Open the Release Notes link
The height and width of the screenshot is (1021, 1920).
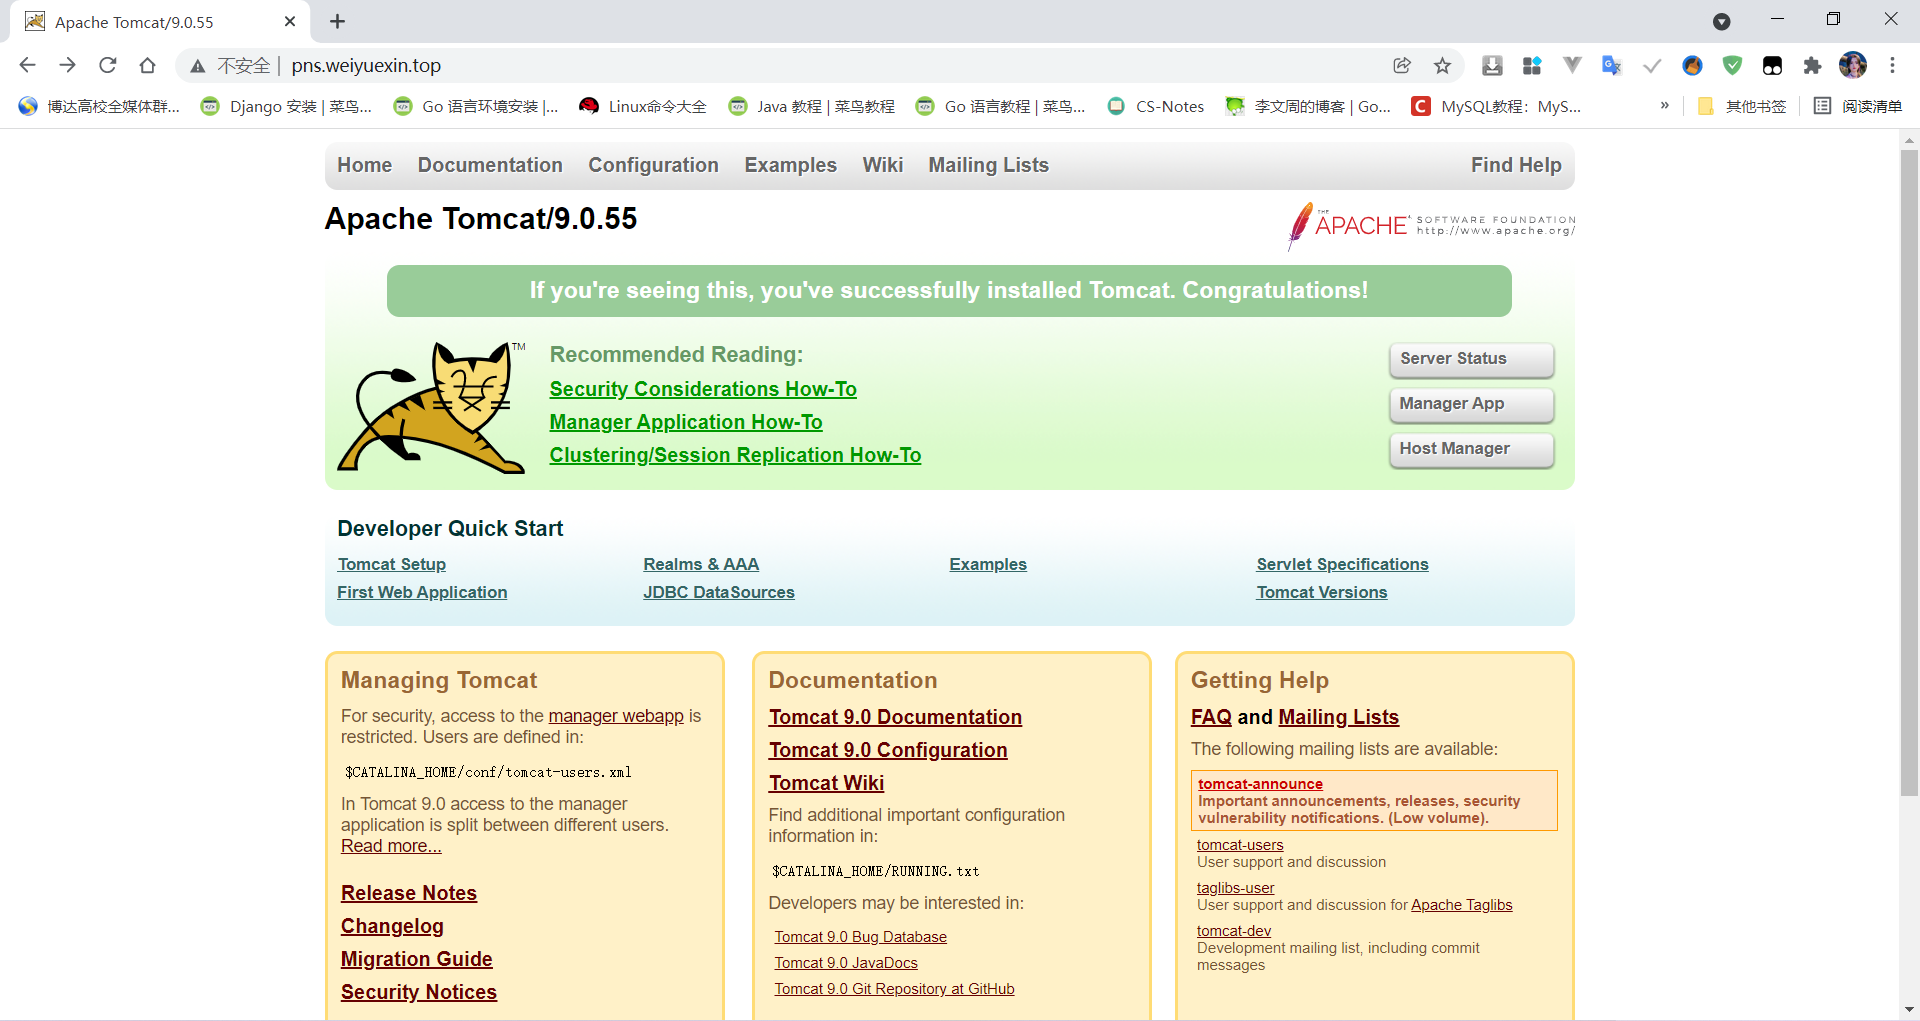pyautogui.click(x=409, y=893)
